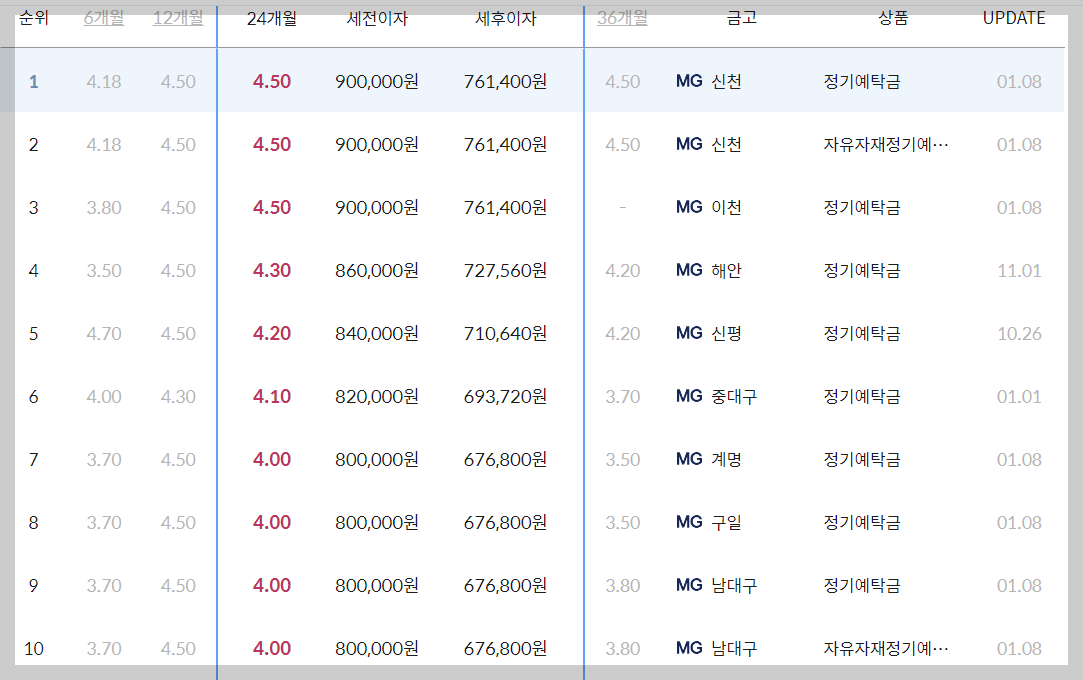Click the 3.70 36-month rate for MG 중대구
The height and width of the screenshot is (680, 1083).
click(622, 396)
